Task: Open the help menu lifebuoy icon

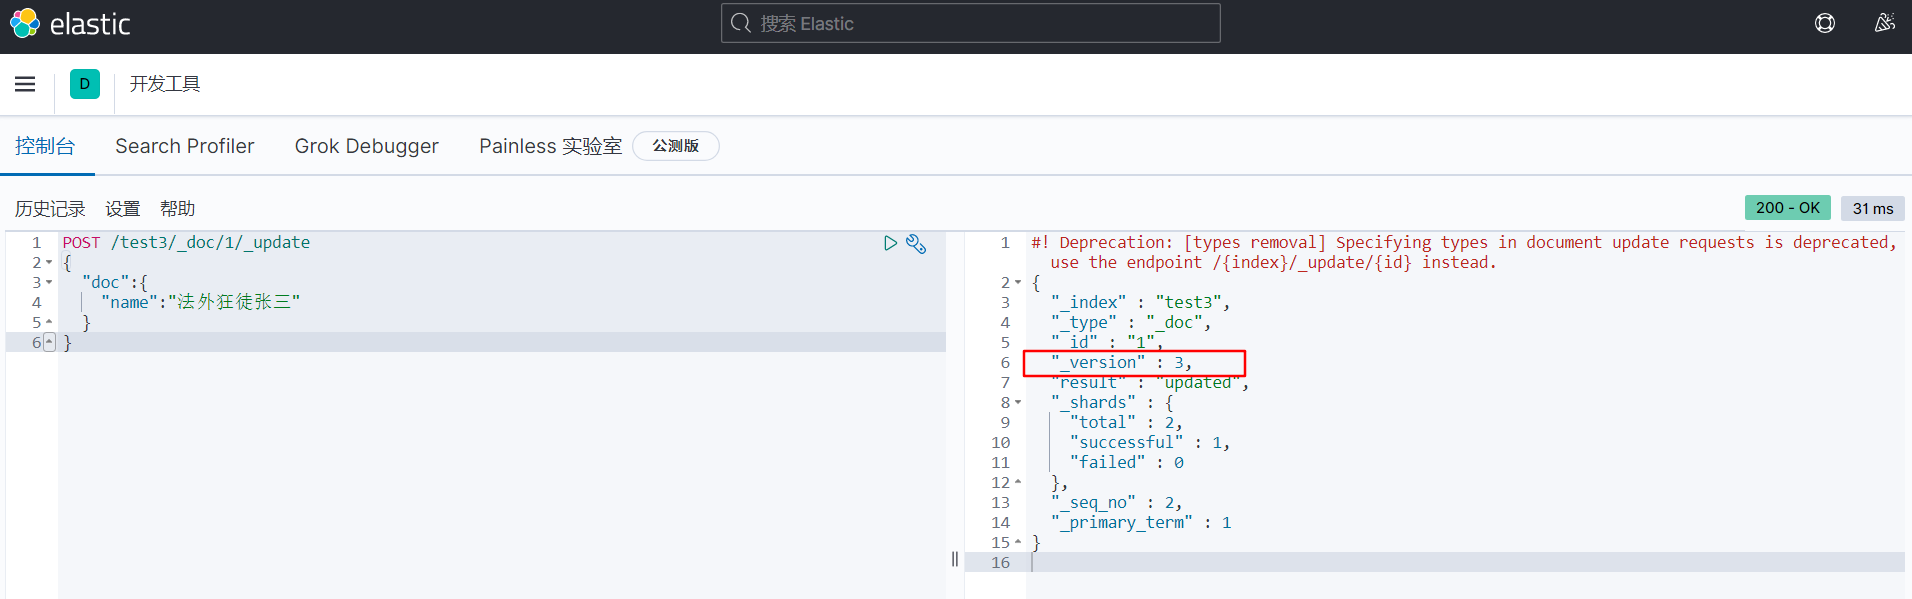Action: click(1825, 23)
